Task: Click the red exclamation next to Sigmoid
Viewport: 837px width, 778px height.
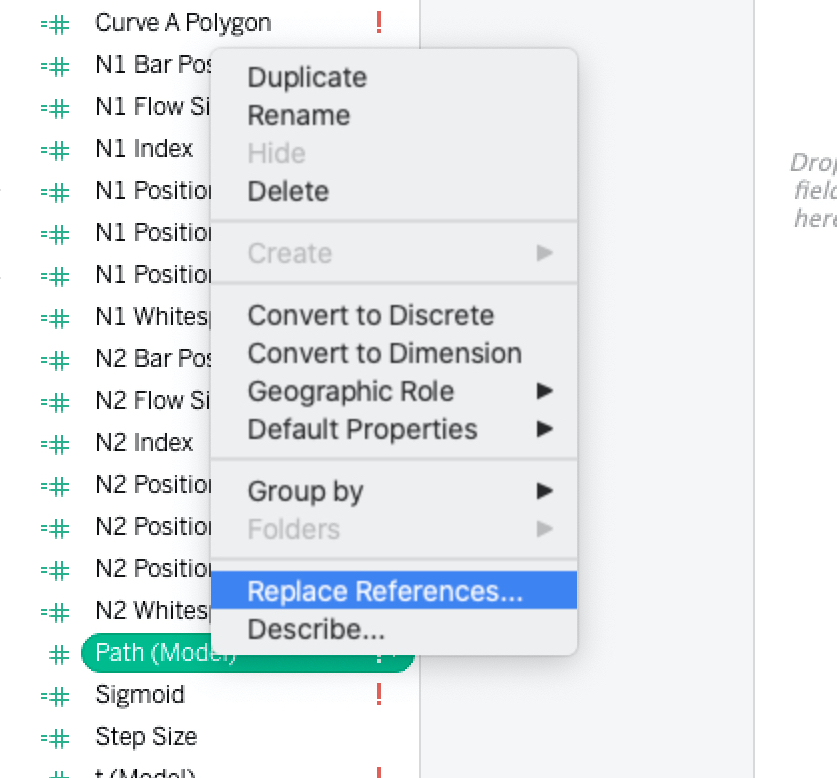Action: pyautogui.click(x=379, y=694)
